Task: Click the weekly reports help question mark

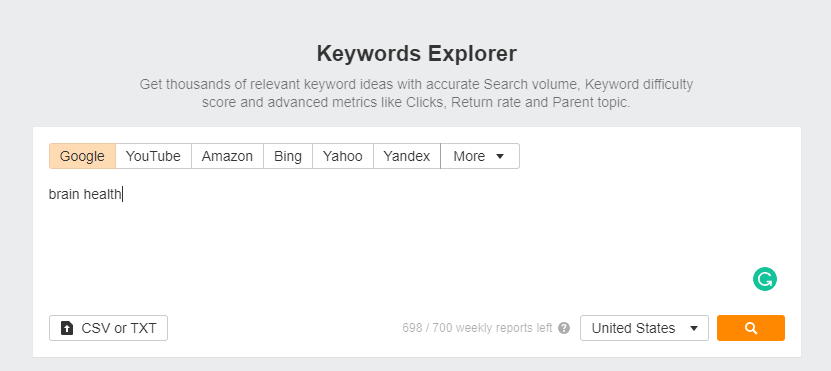Action: (564, 328)
